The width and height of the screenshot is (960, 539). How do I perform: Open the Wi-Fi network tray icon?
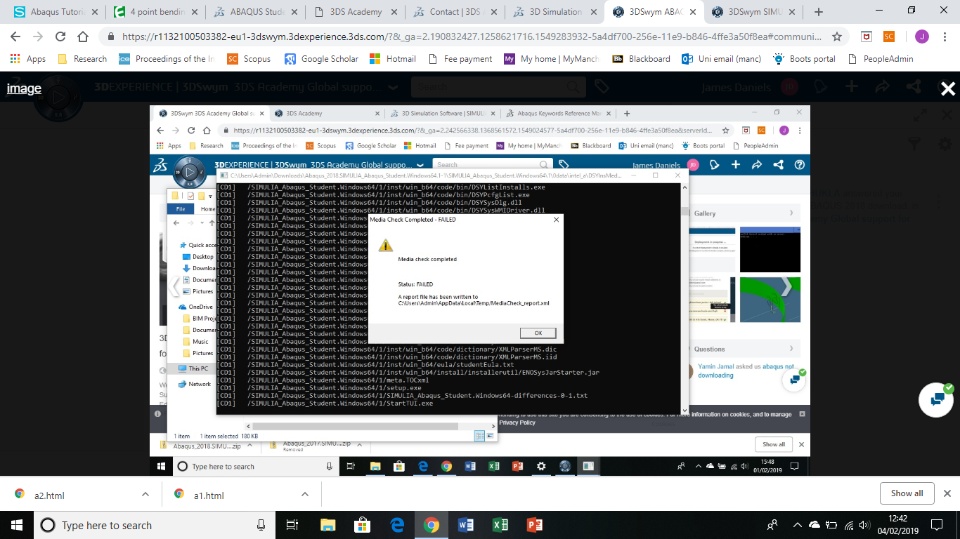pos(849,525)
